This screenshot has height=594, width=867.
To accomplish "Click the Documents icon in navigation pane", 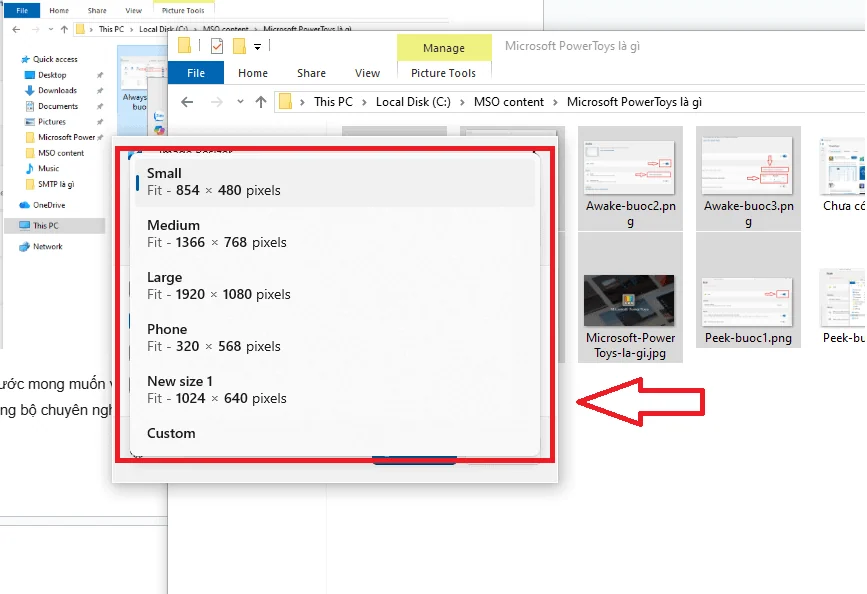I will pyautogui.click(x=30, y=106).
